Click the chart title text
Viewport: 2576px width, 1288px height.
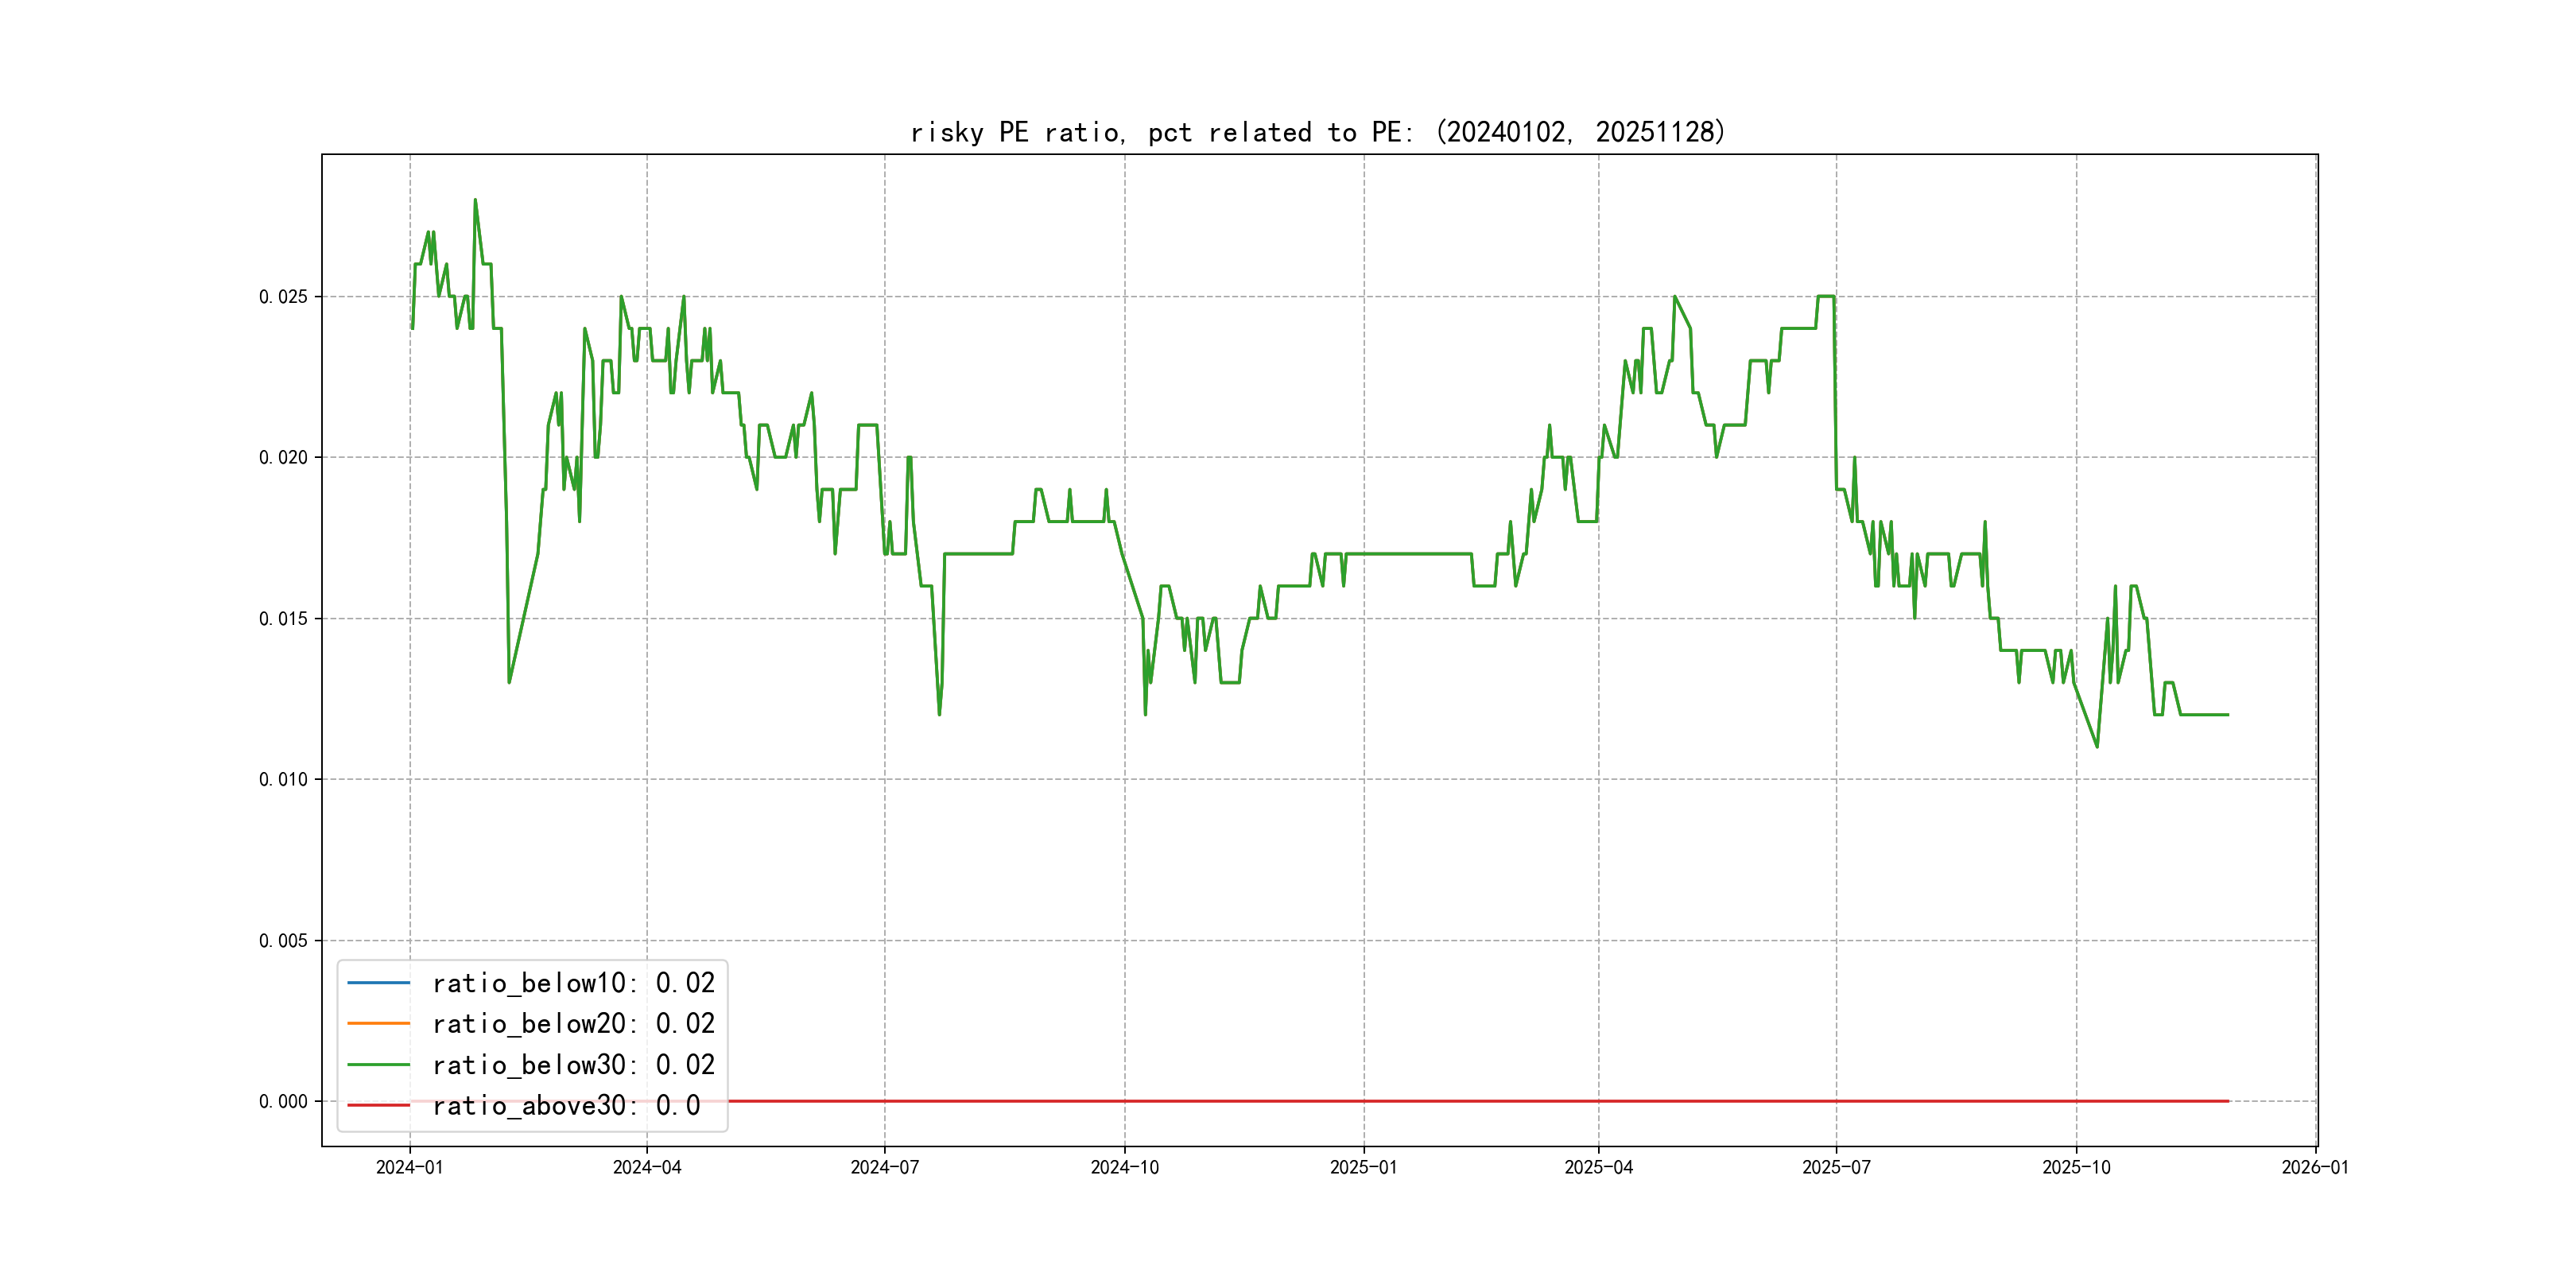(1318, 132)
